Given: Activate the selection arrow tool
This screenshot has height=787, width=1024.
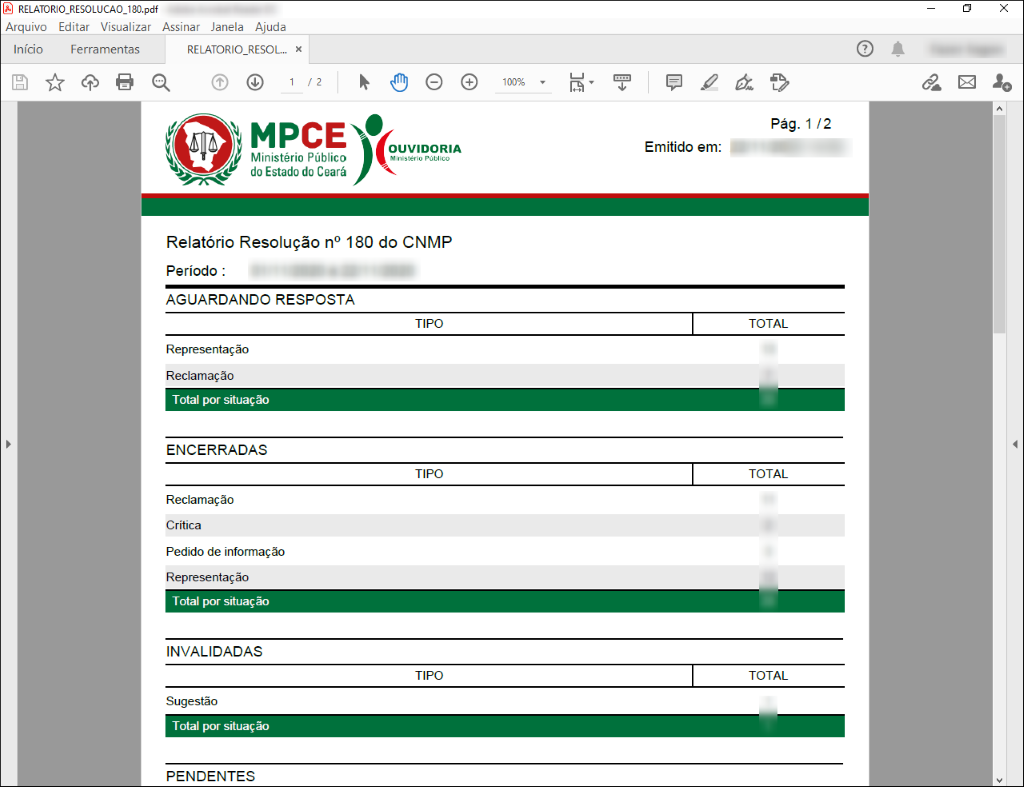Looking at the screenshot, I should click(x=364, y=82).
